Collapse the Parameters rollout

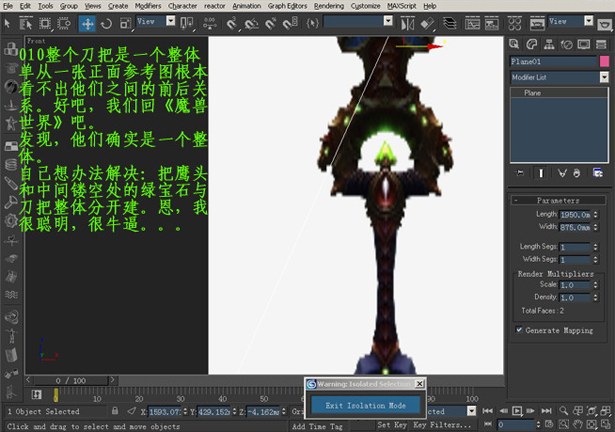pyautogui.click(x=558, y=200)
